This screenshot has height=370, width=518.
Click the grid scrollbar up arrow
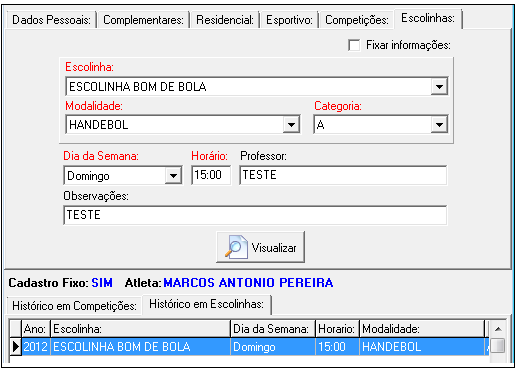[498, 329]
